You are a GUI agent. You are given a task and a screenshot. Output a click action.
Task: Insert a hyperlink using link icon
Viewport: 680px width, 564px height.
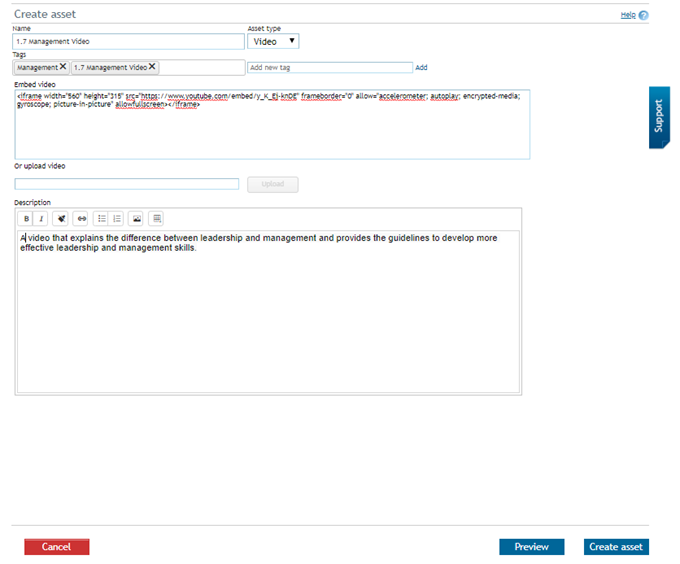click(81, 219)
